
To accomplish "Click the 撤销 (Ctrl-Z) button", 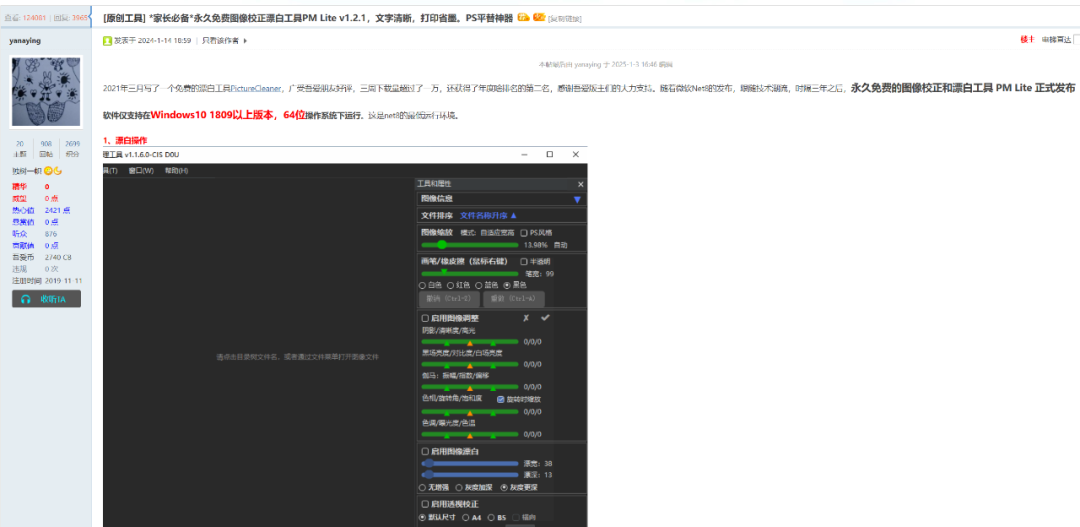I will point(448,299).
